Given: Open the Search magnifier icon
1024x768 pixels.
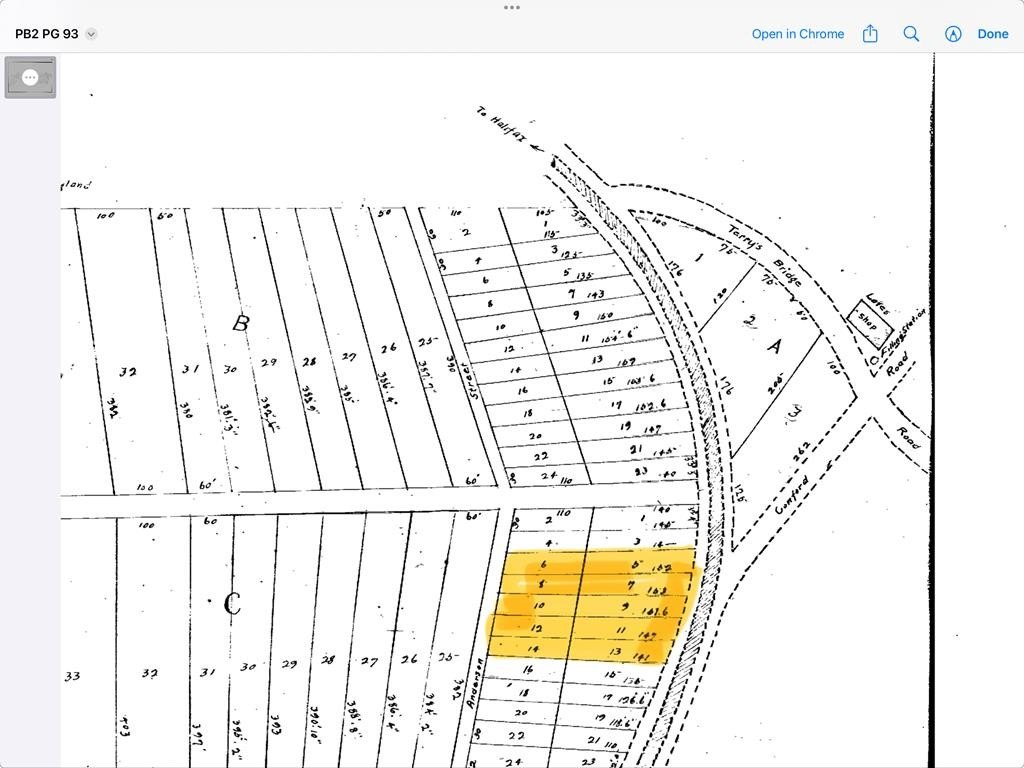Looking at the screenshot, I should tap(911, 34).
